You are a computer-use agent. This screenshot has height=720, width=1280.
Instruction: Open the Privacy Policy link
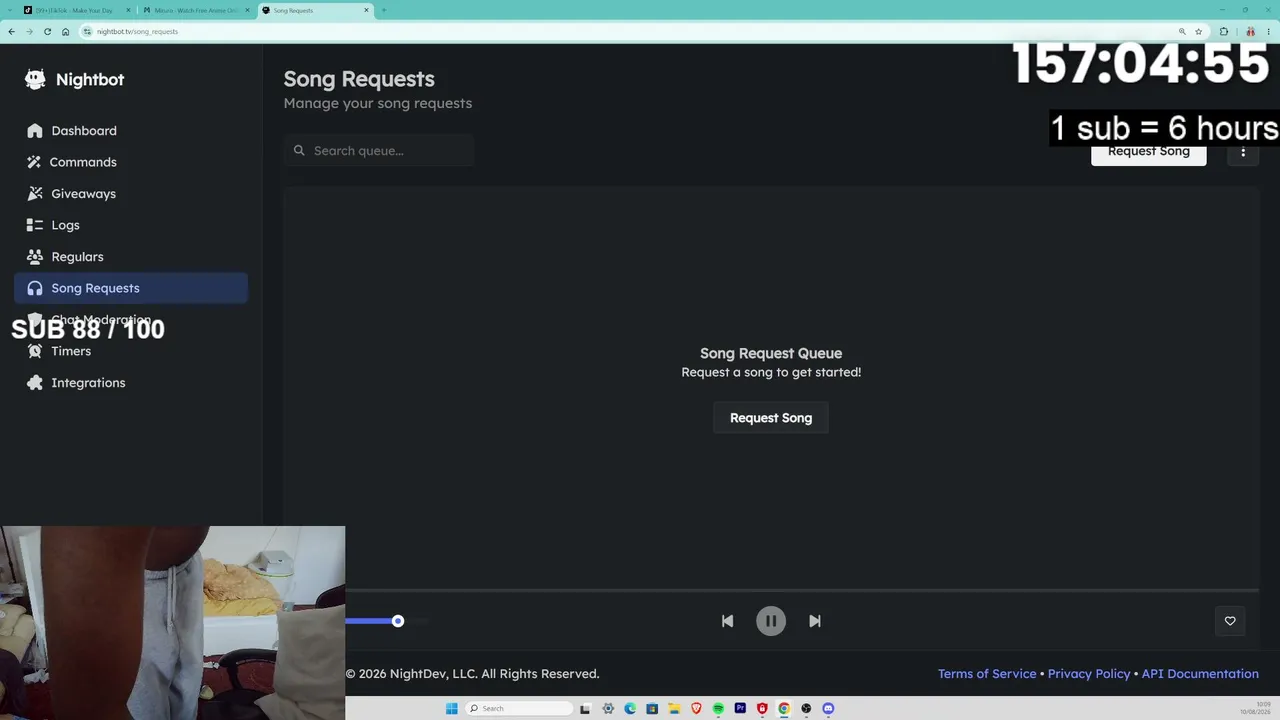[1089, 674]
